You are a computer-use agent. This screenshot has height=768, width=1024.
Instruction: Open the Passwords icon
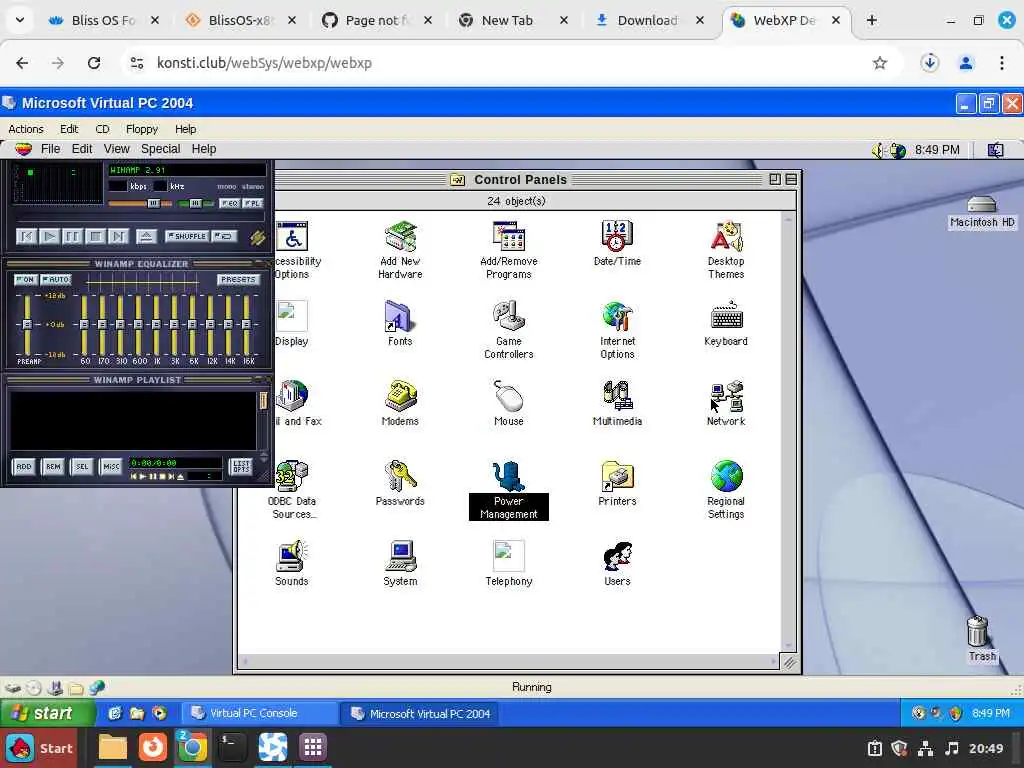click(x=400, y=483)
